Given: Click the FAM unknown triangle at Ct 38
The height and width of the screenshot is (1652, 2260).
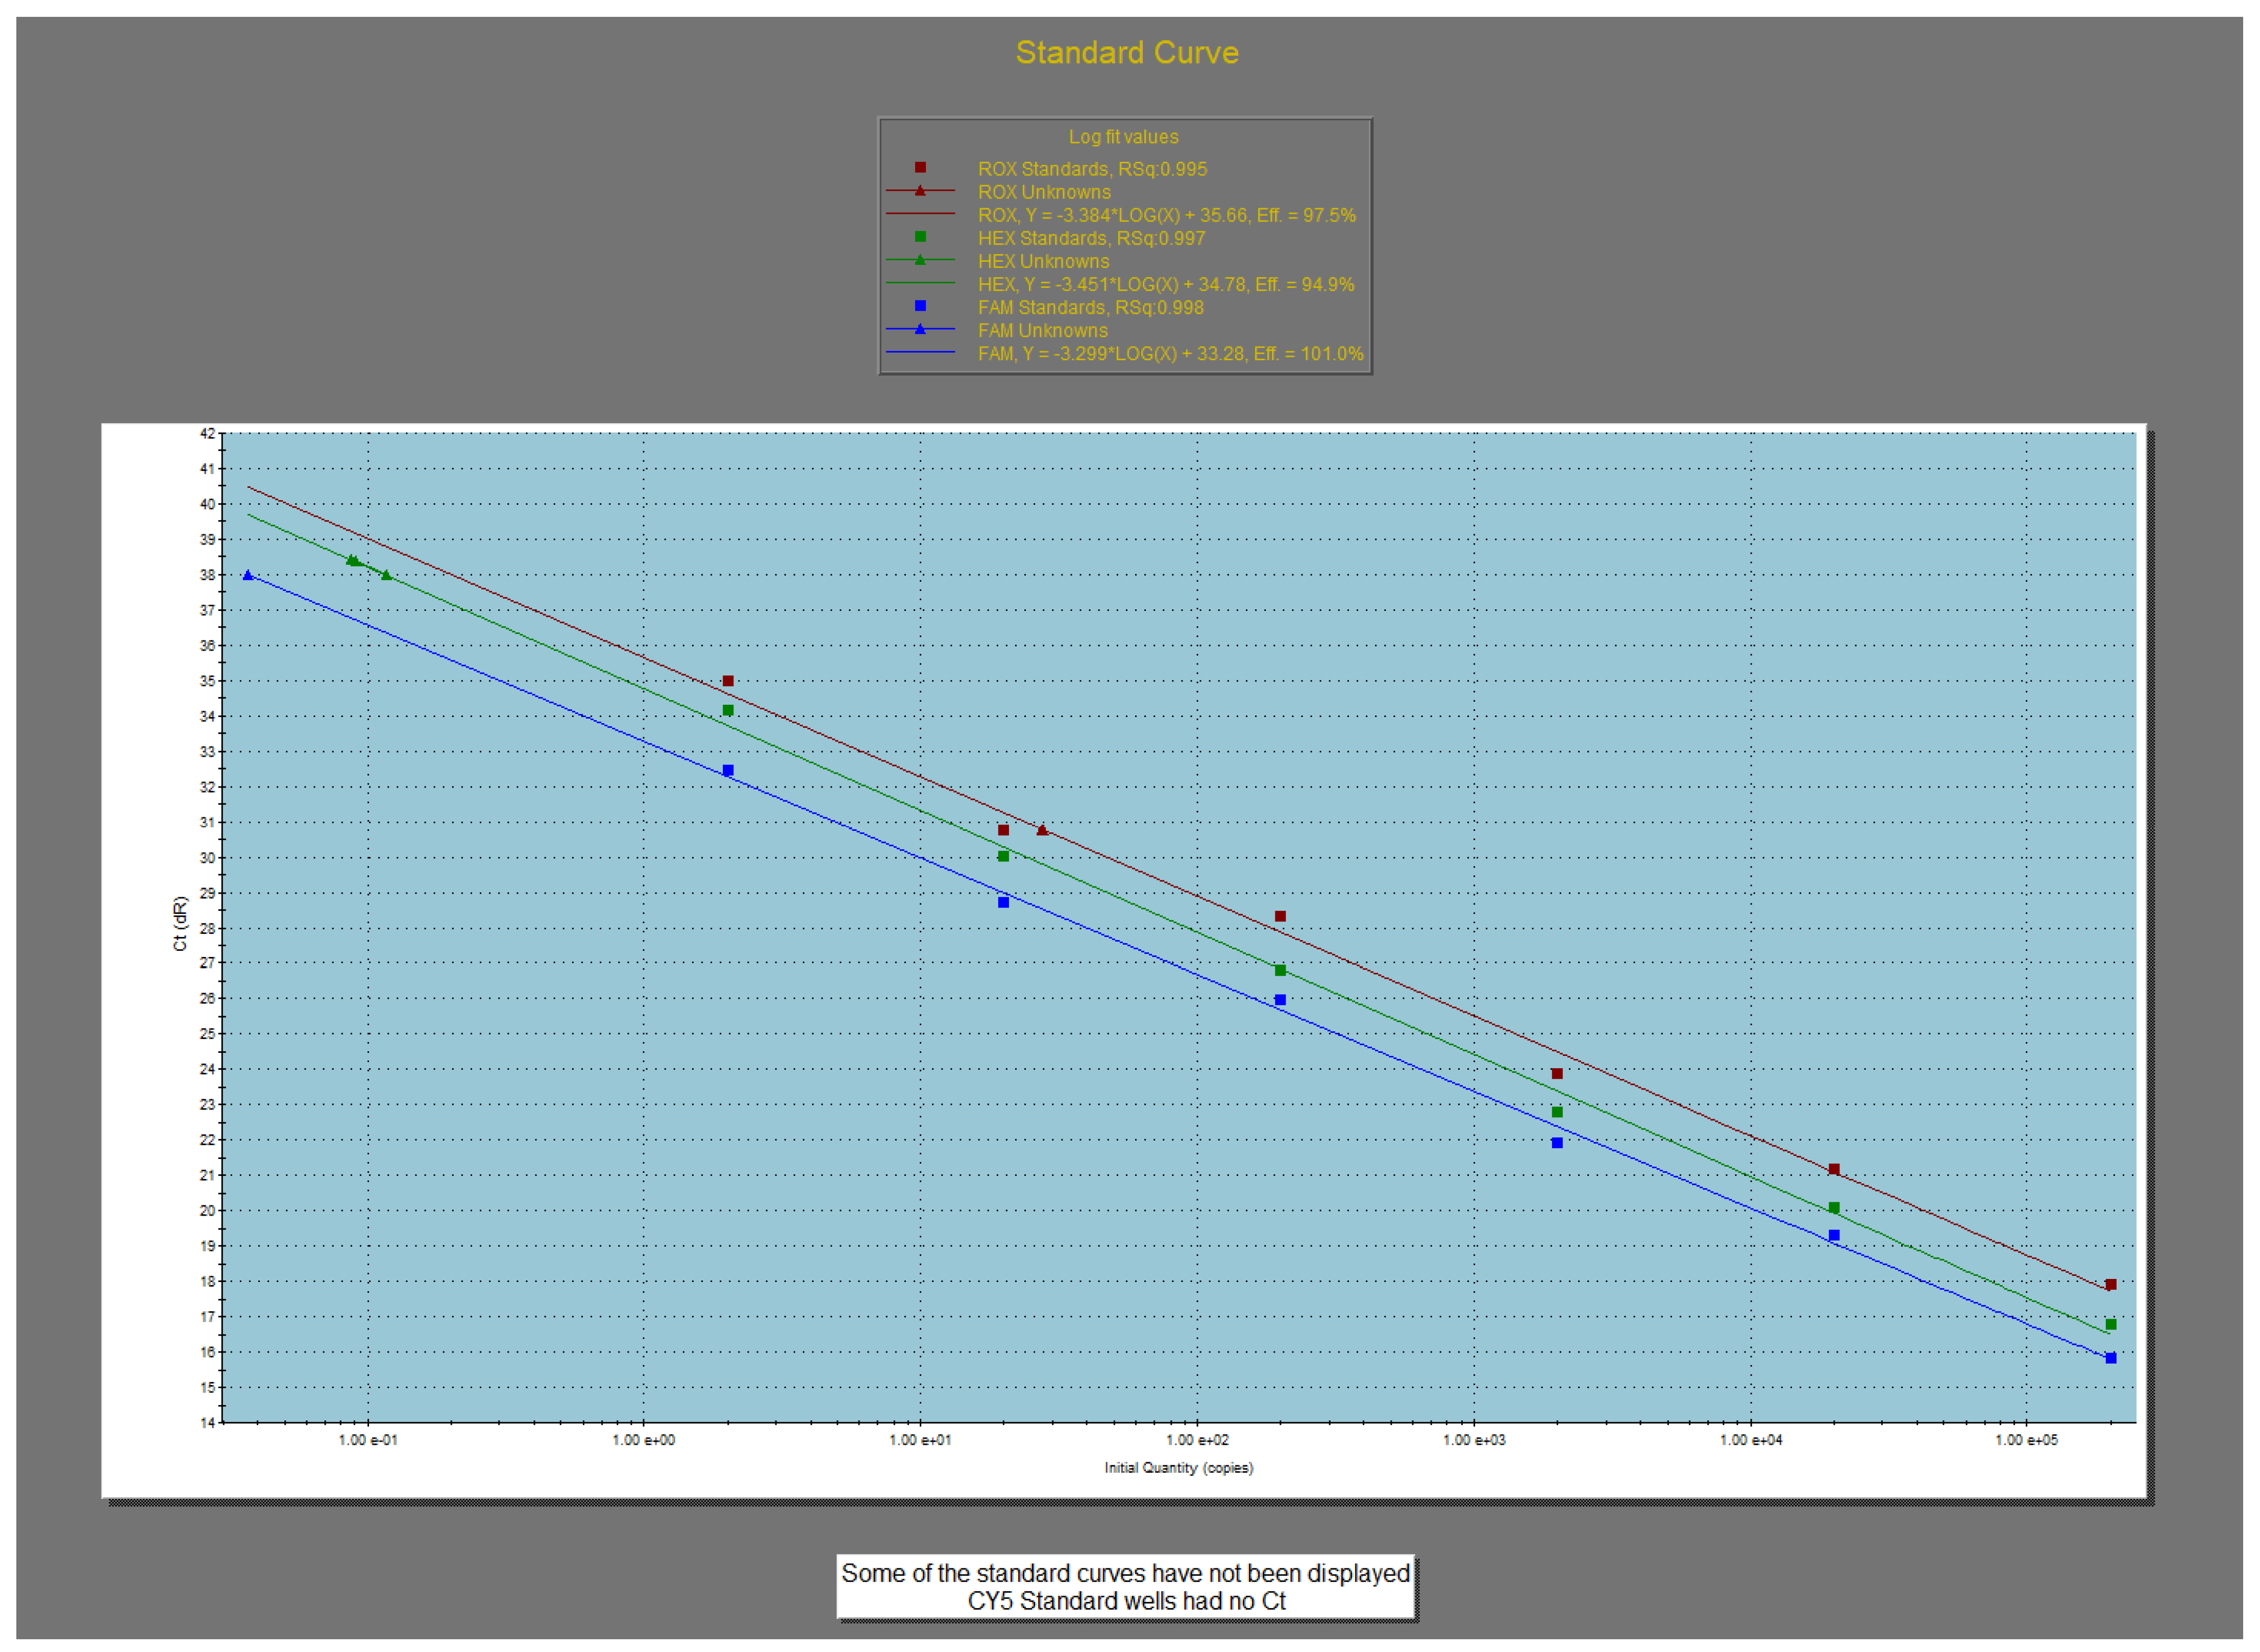Looking at the screenshot, I should (x=248, y=575).
